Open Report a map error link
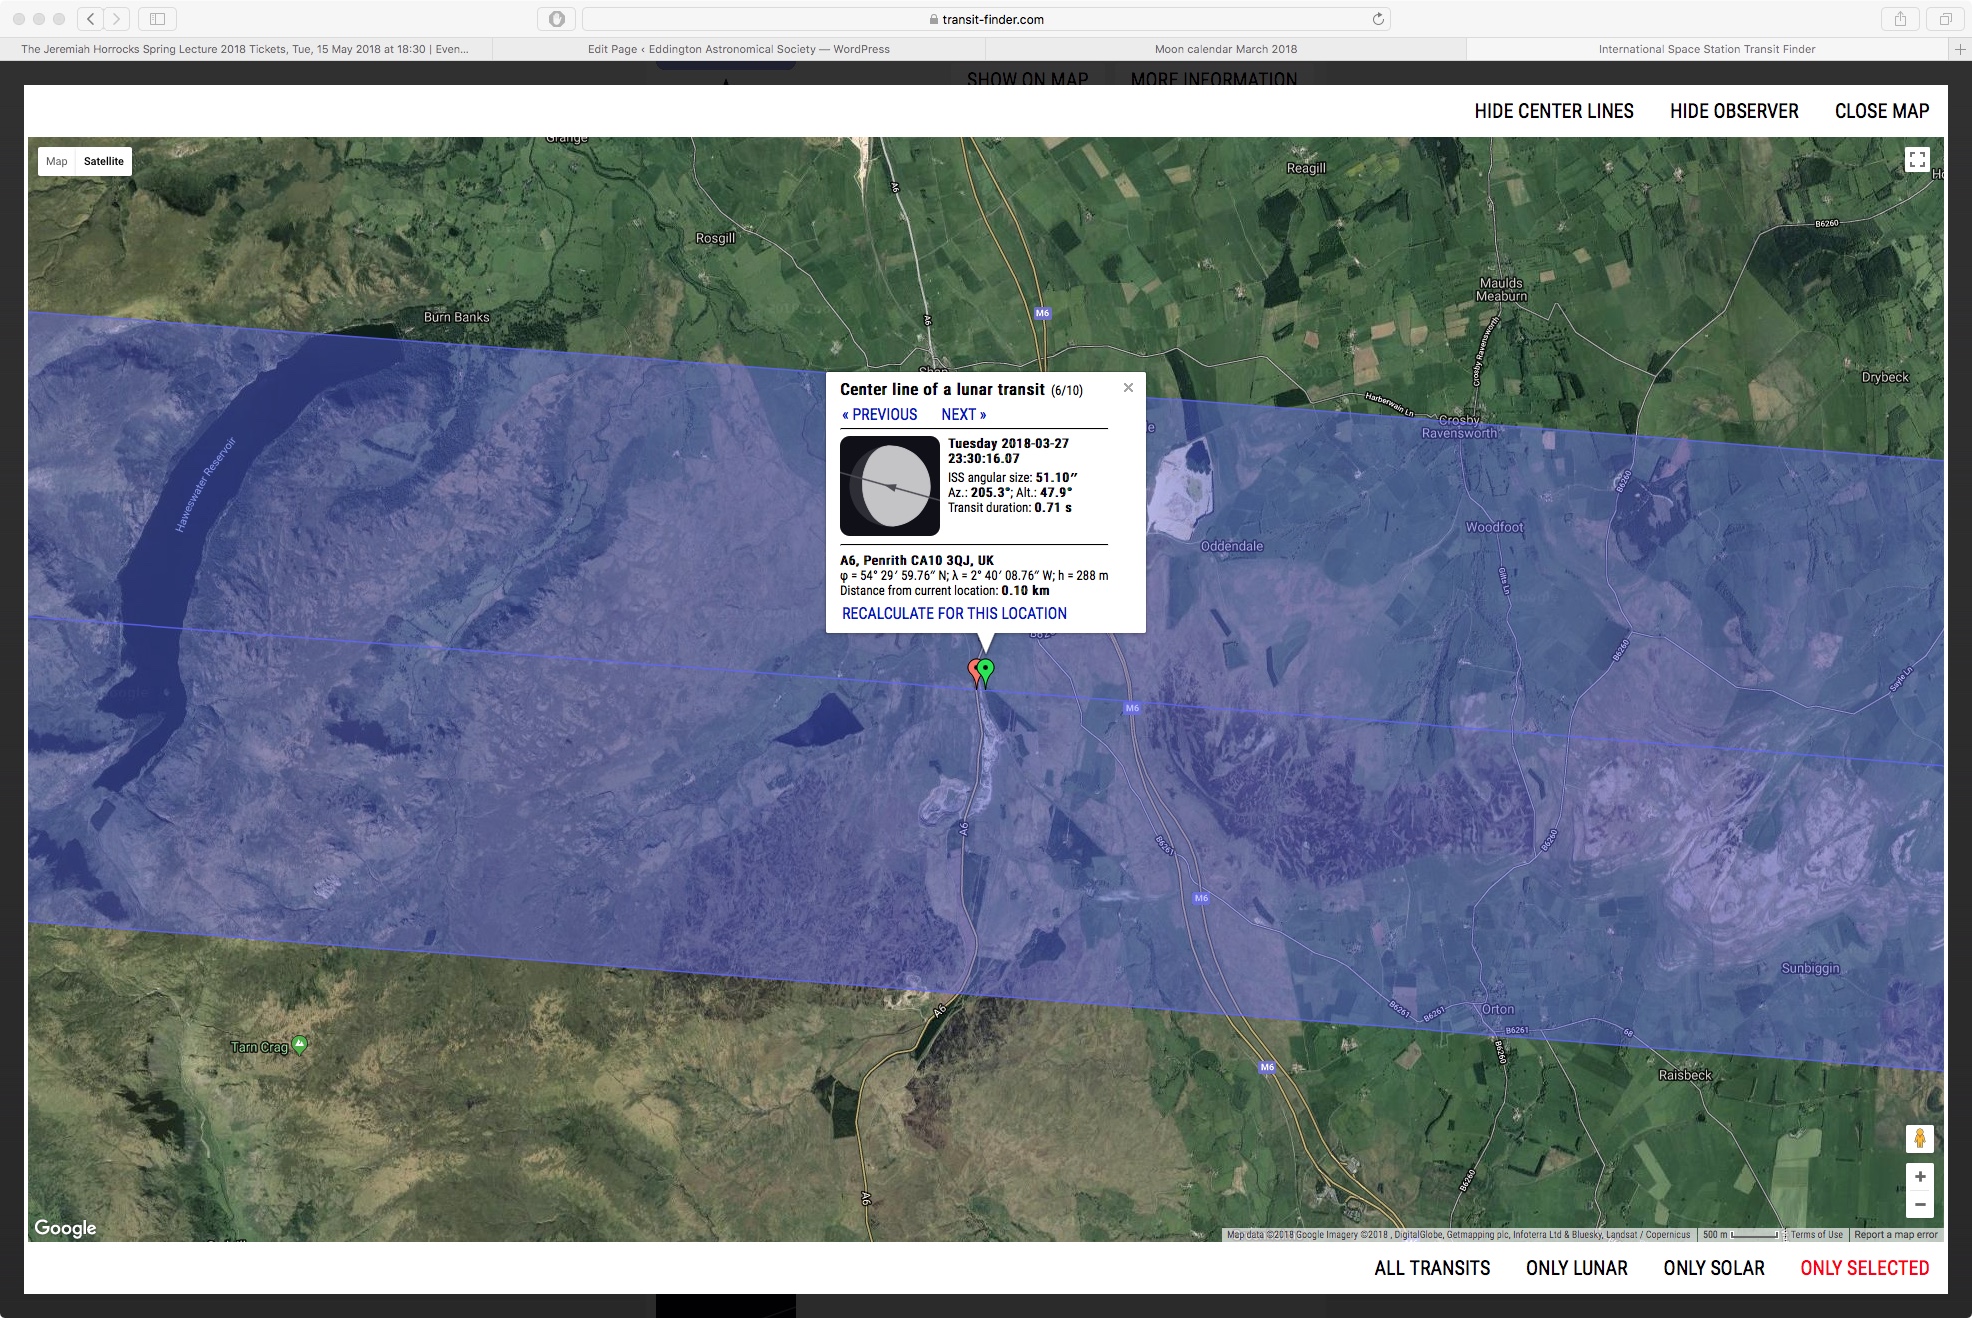 (1896, 1235)
